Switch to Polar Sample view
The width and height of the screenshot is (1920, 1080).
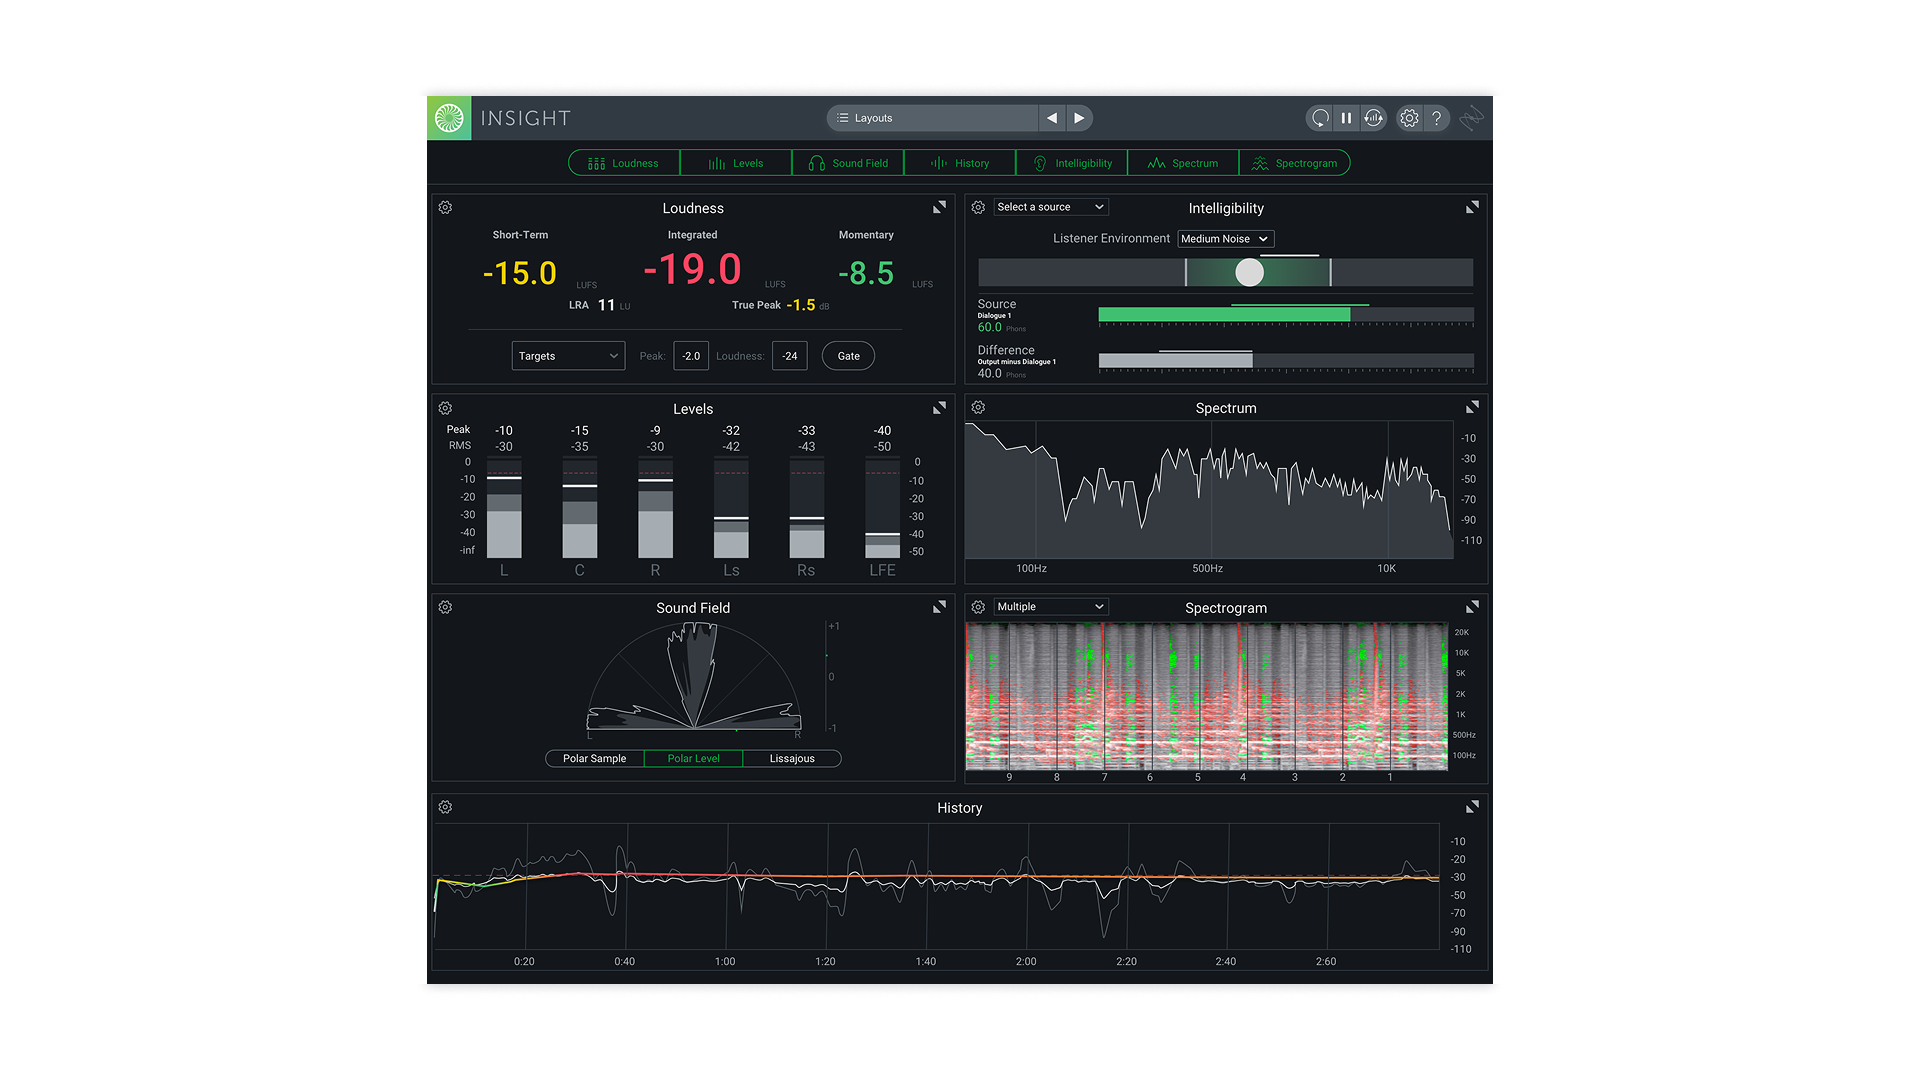coord(594,759)
